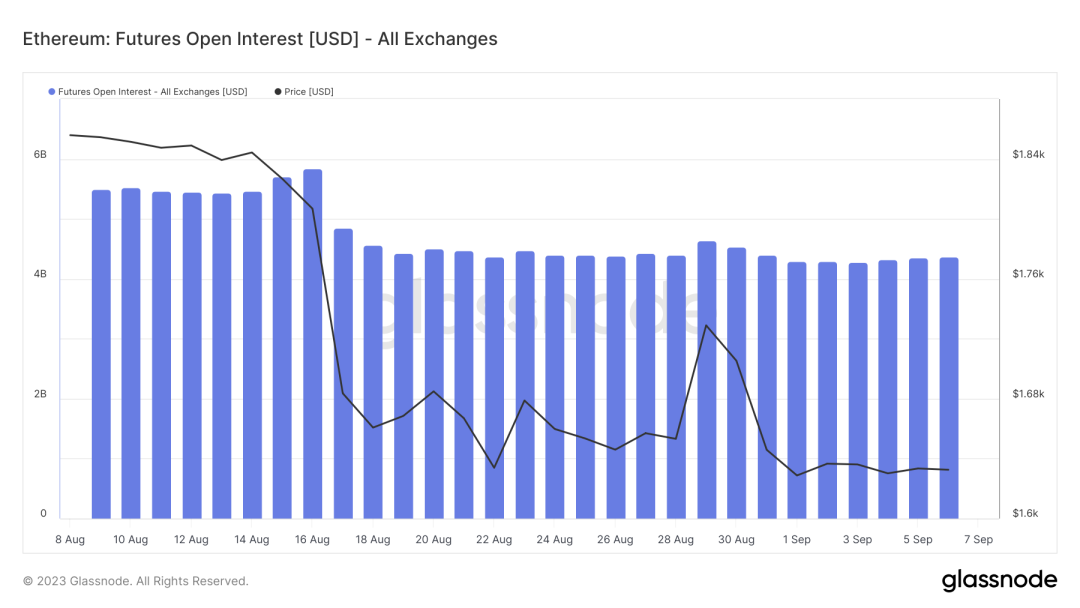Click the glassnode logo at bottom right
1080x608 pixels.
[x=999, y=581]
